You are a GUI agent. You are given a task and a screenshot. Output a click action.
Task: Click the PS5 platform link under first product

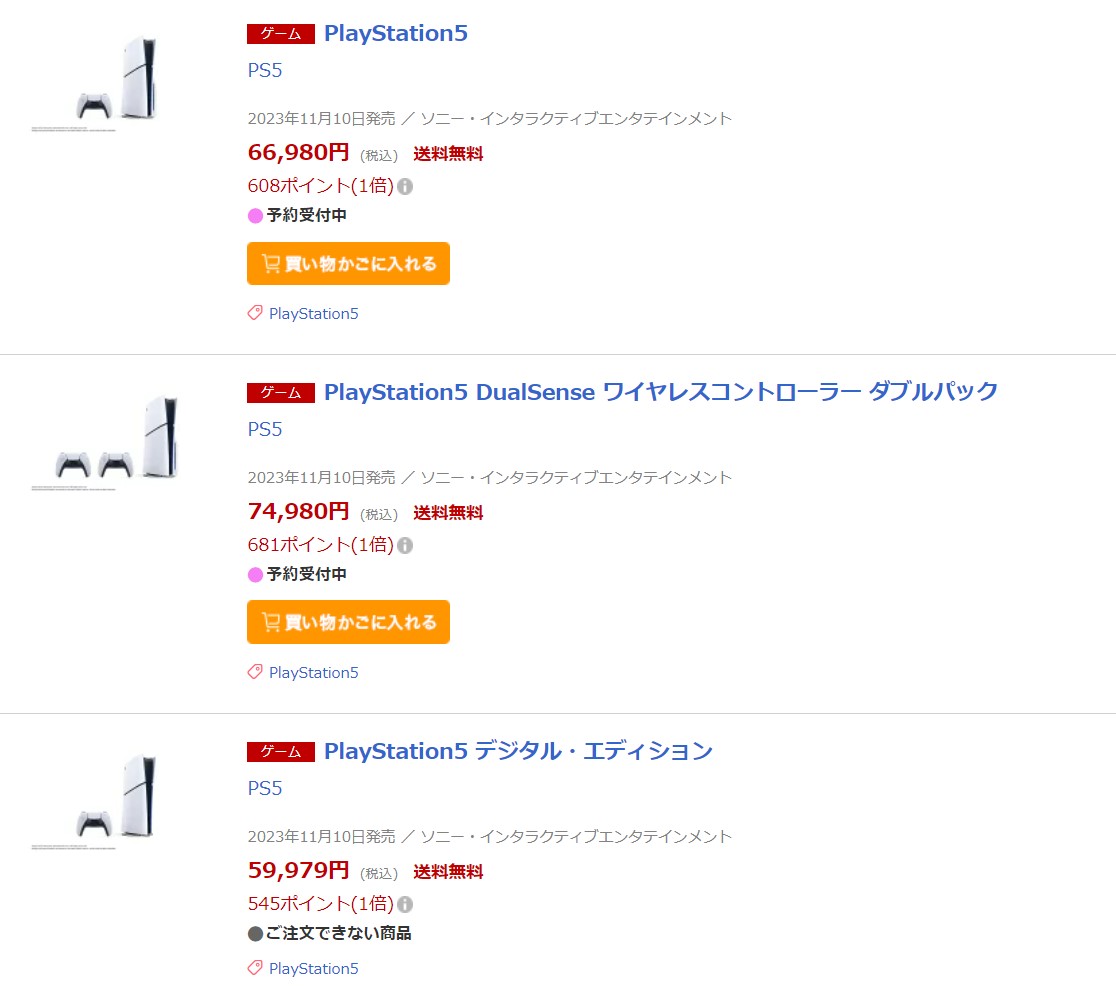point(265,71)
